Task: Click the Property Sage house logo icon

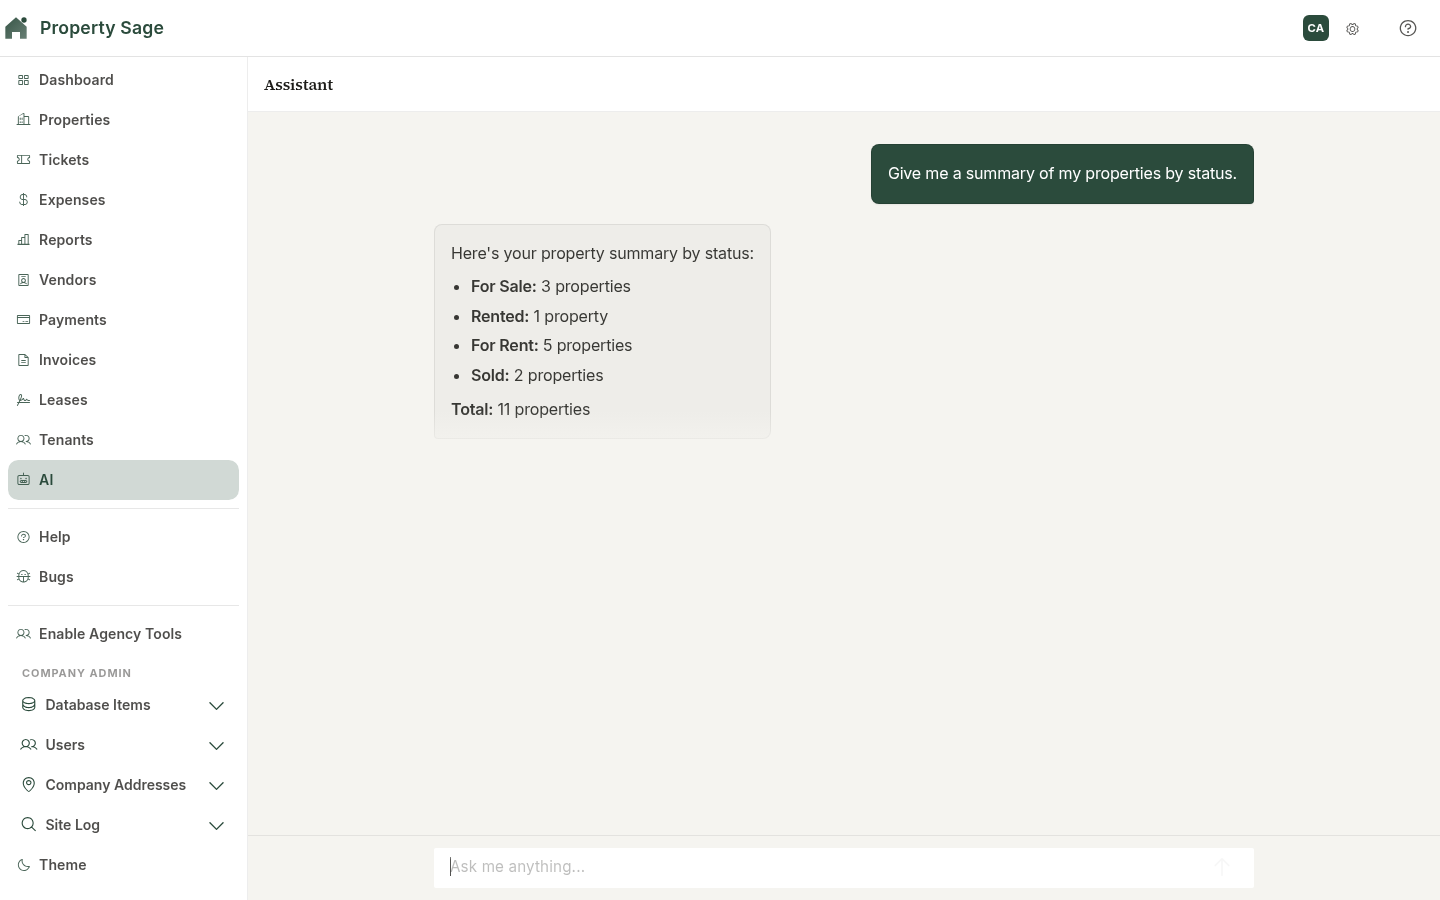Action: coord(16,28)
